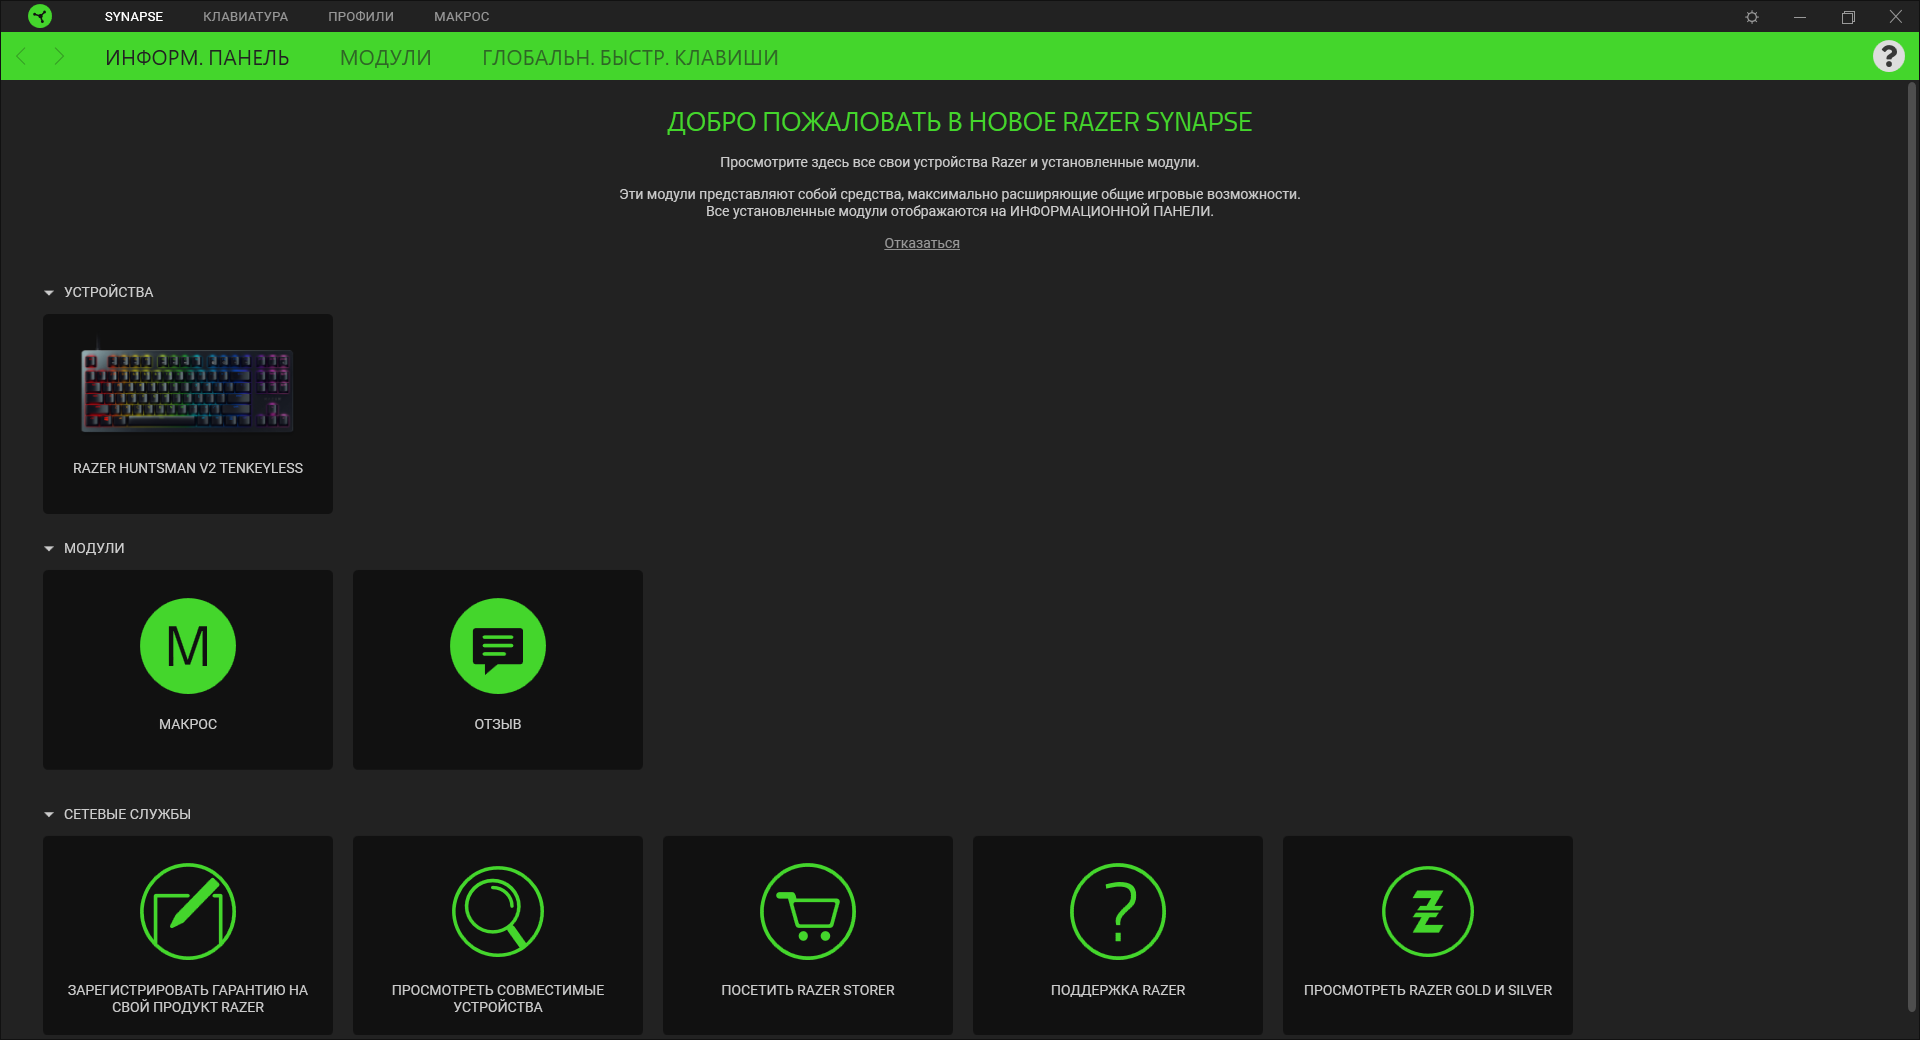Viewport: 1920px width, 1040px height.
Task: Open the Макрос module green M icon
Action: click(188, 646)
